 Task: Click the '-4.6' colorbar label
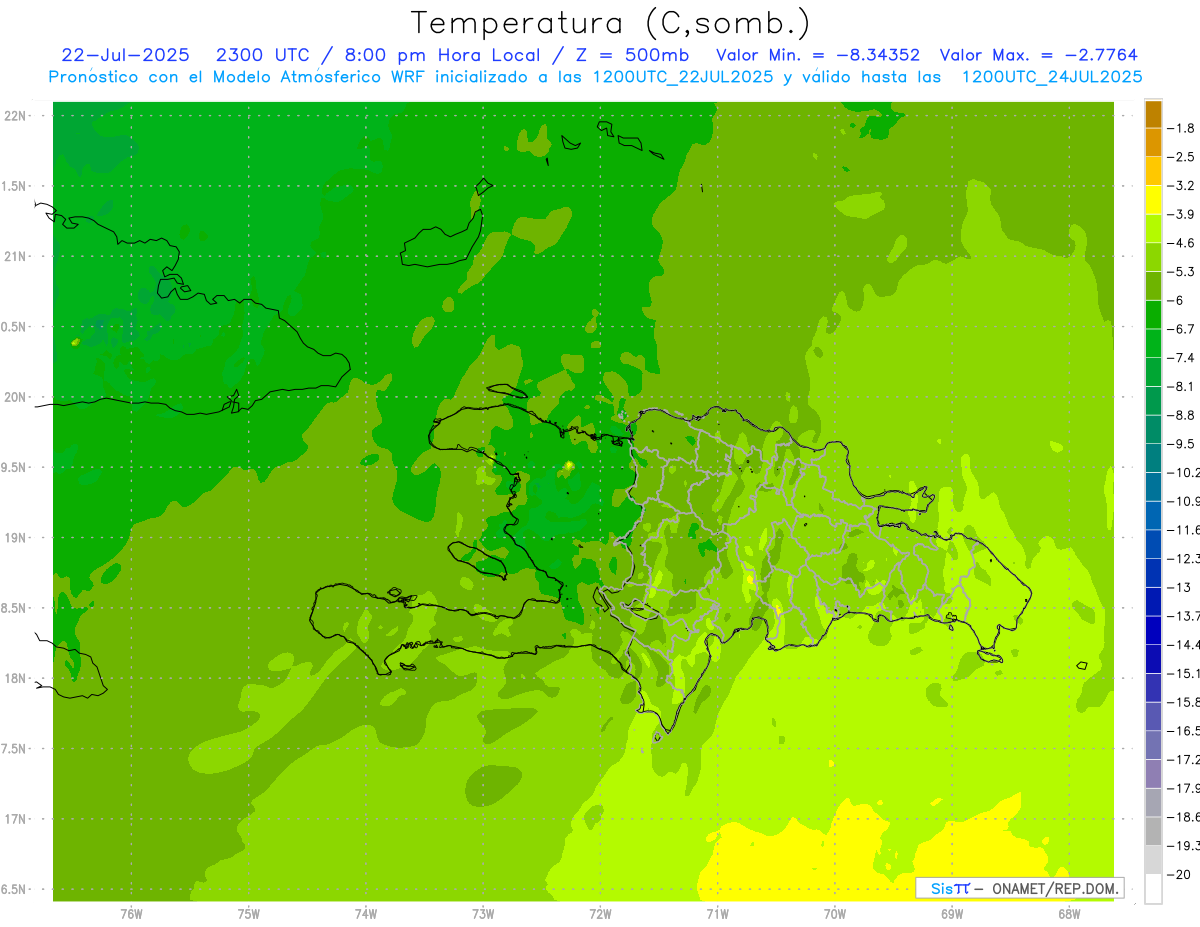click(1183, 243)
